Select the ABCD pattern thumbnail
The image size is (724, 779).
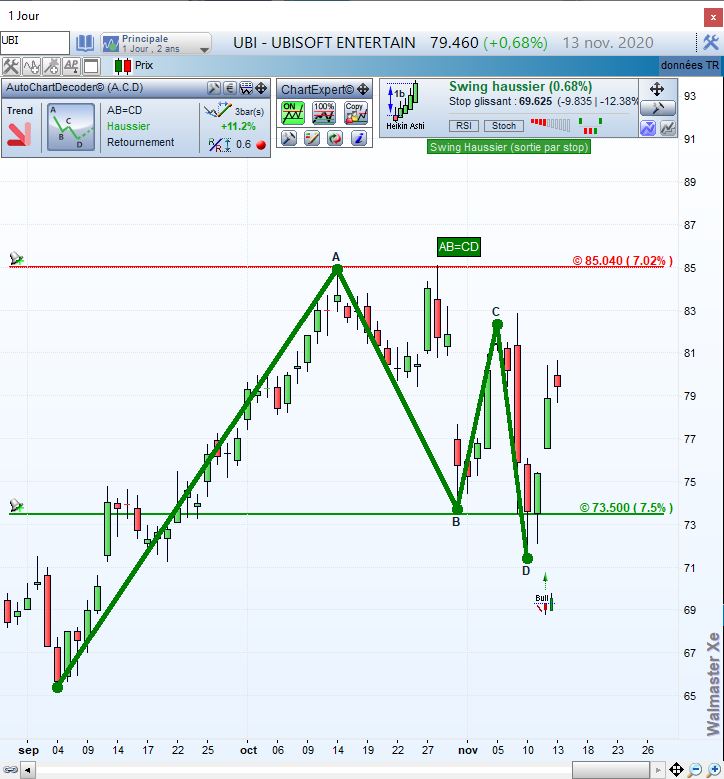pos(71,127)
